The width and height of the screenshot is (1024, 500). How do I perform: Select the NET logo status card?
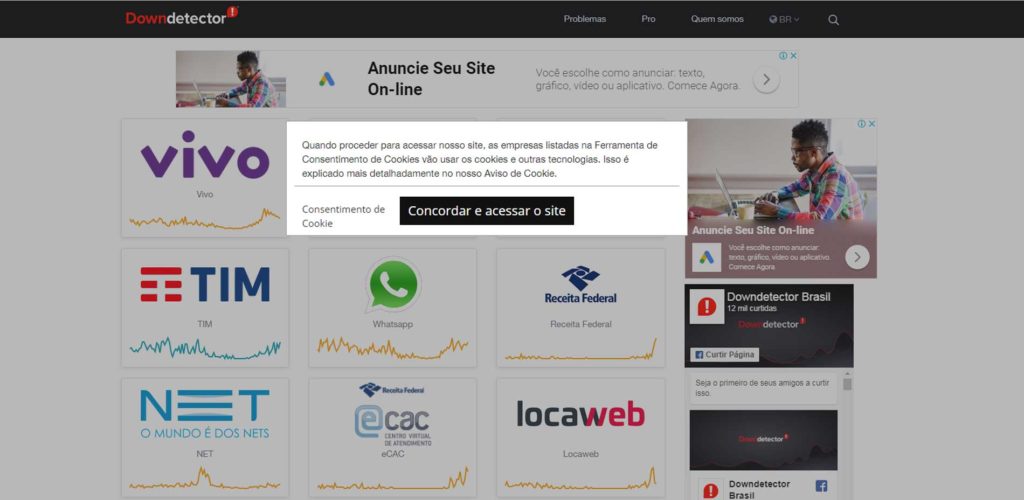click(204, 437)
